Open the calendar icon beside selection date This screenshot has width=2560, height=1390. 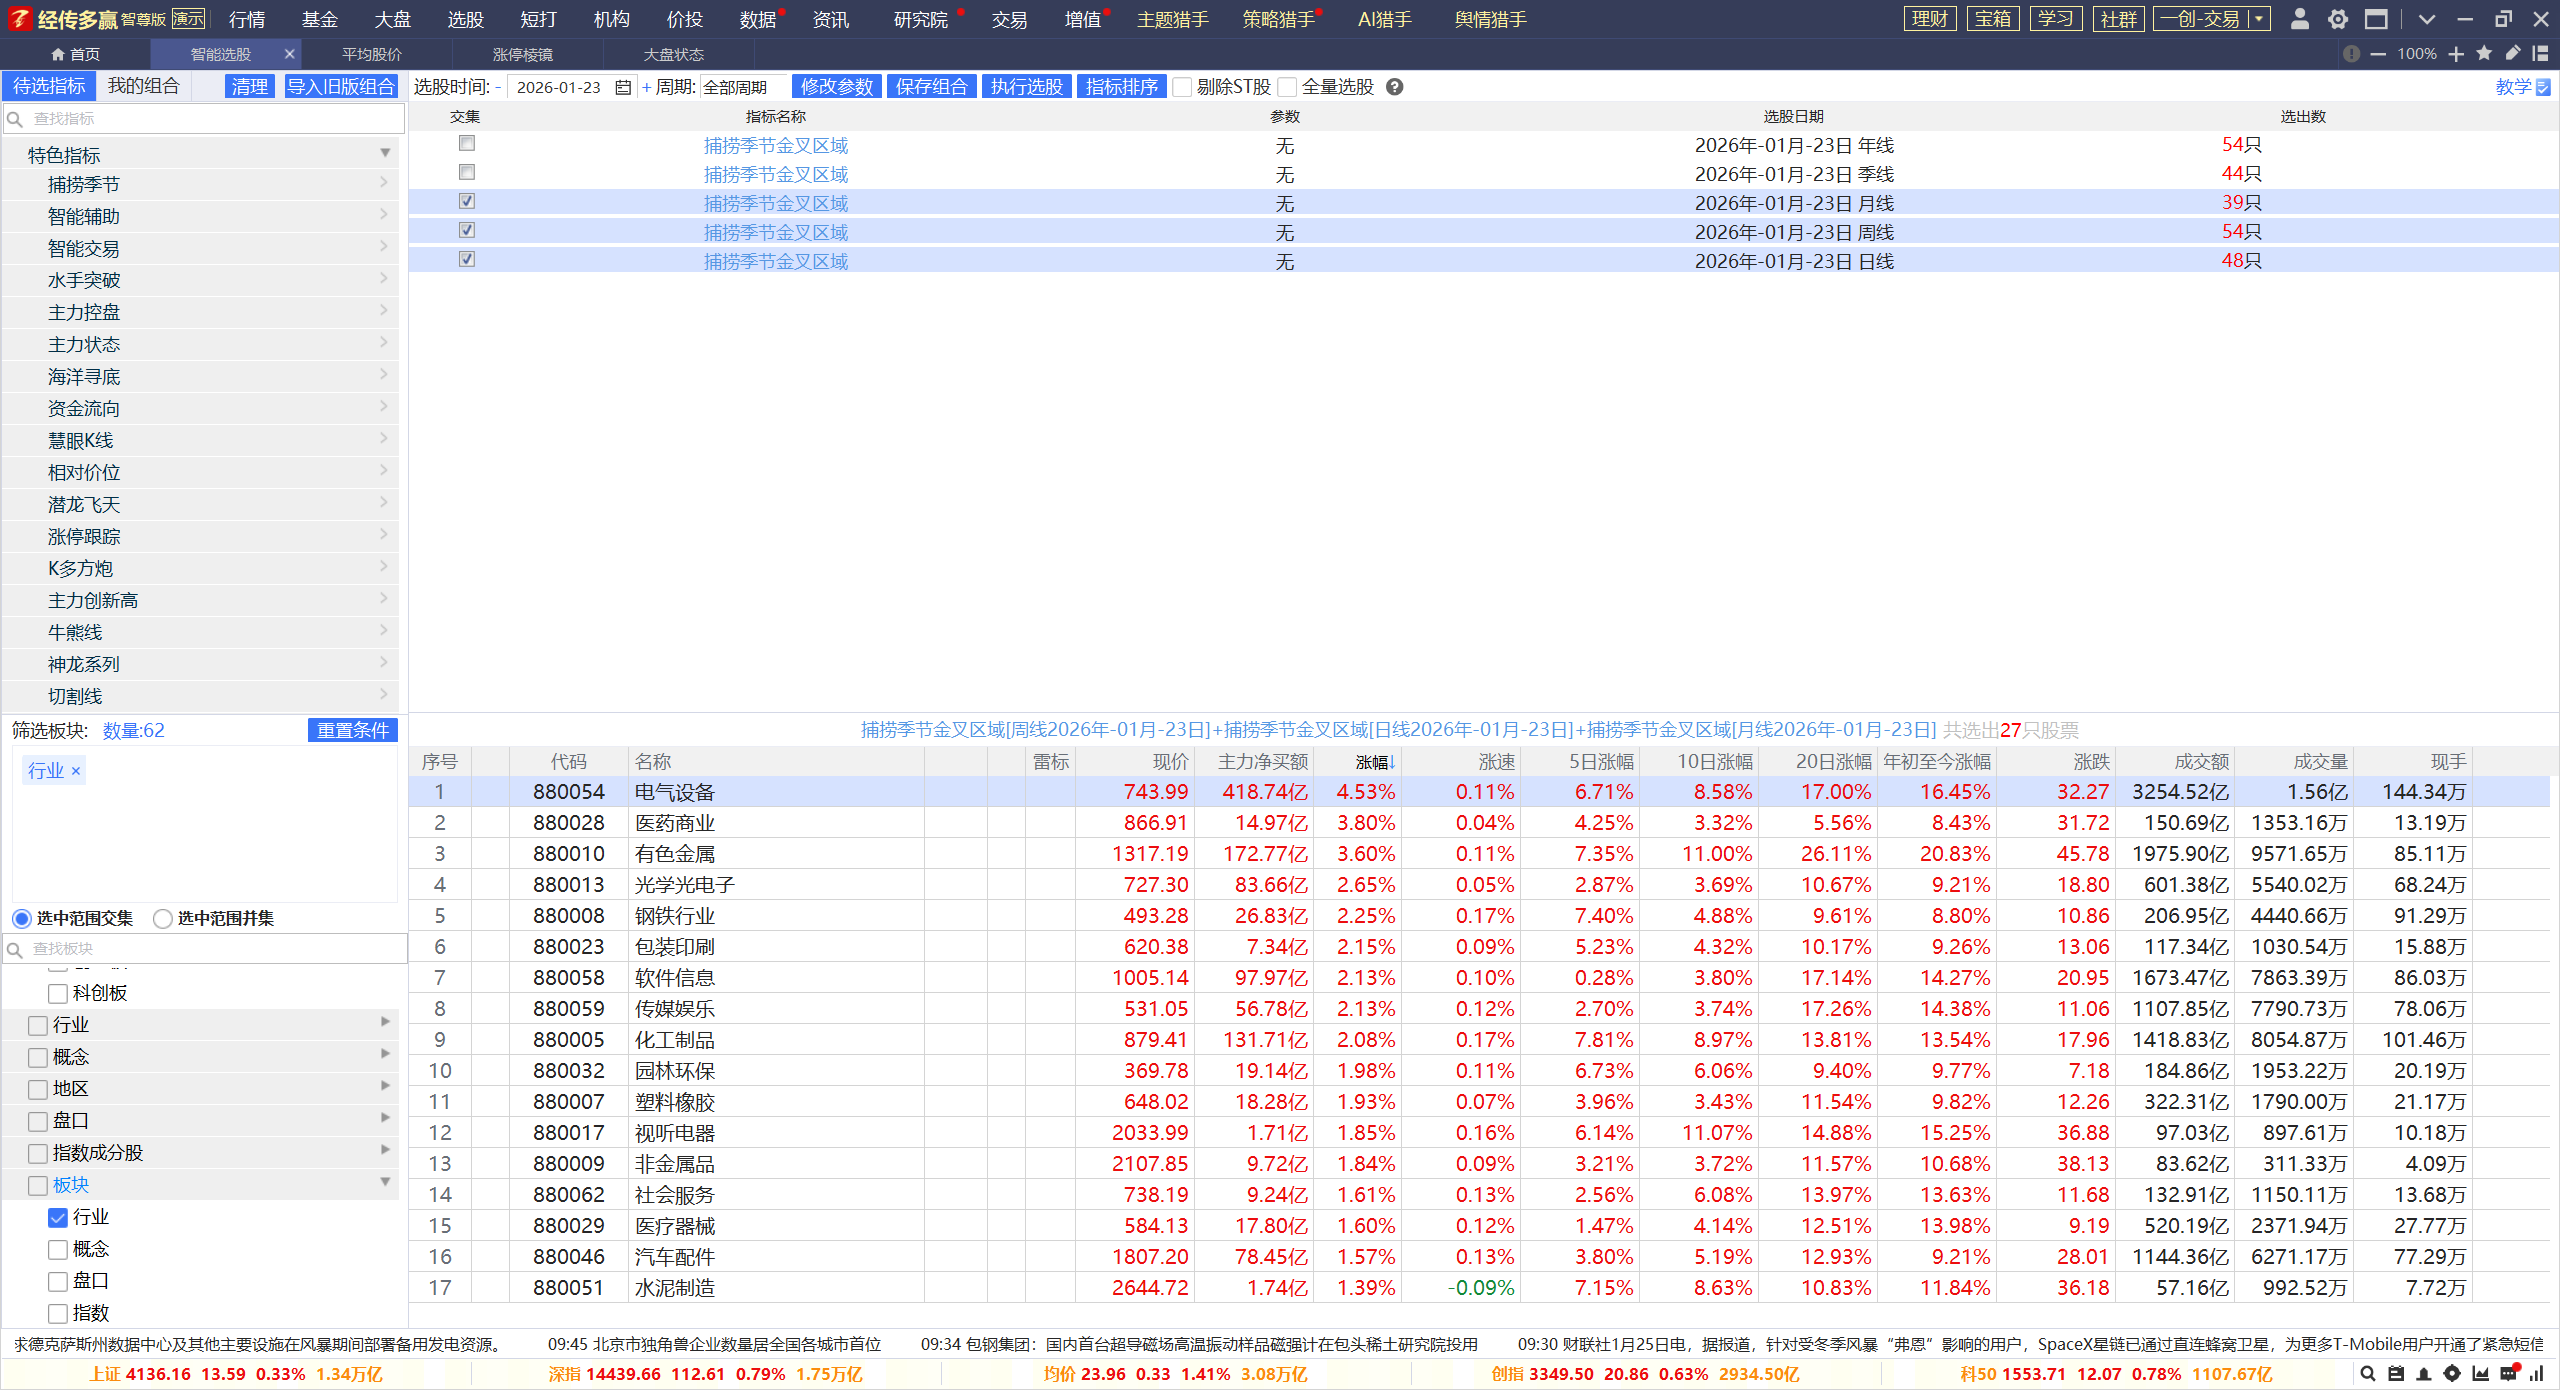[623, 87]
